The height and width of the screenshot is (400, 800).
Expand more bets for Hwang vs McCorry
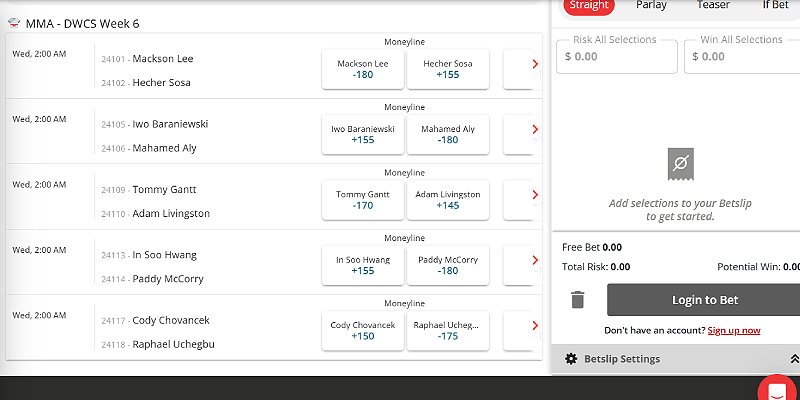(534, 260)
